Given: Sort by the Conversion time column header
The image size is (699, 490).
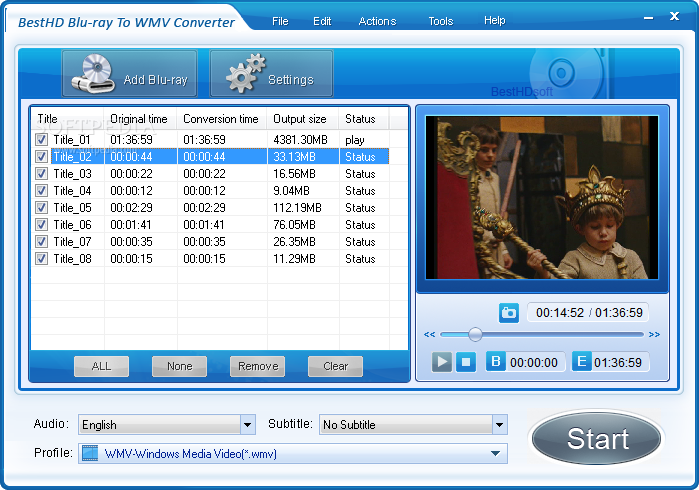Looking at the screenshot, I should tap(222, 119).
